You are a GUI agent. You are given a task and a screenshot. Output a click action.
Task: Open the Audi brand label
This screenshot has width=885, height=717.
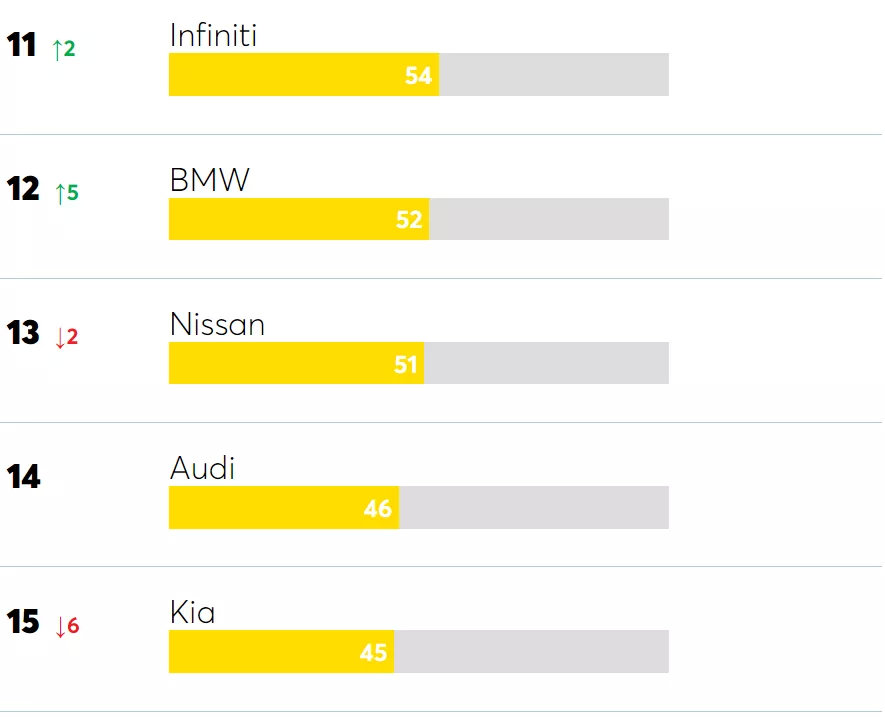(202, 468)
